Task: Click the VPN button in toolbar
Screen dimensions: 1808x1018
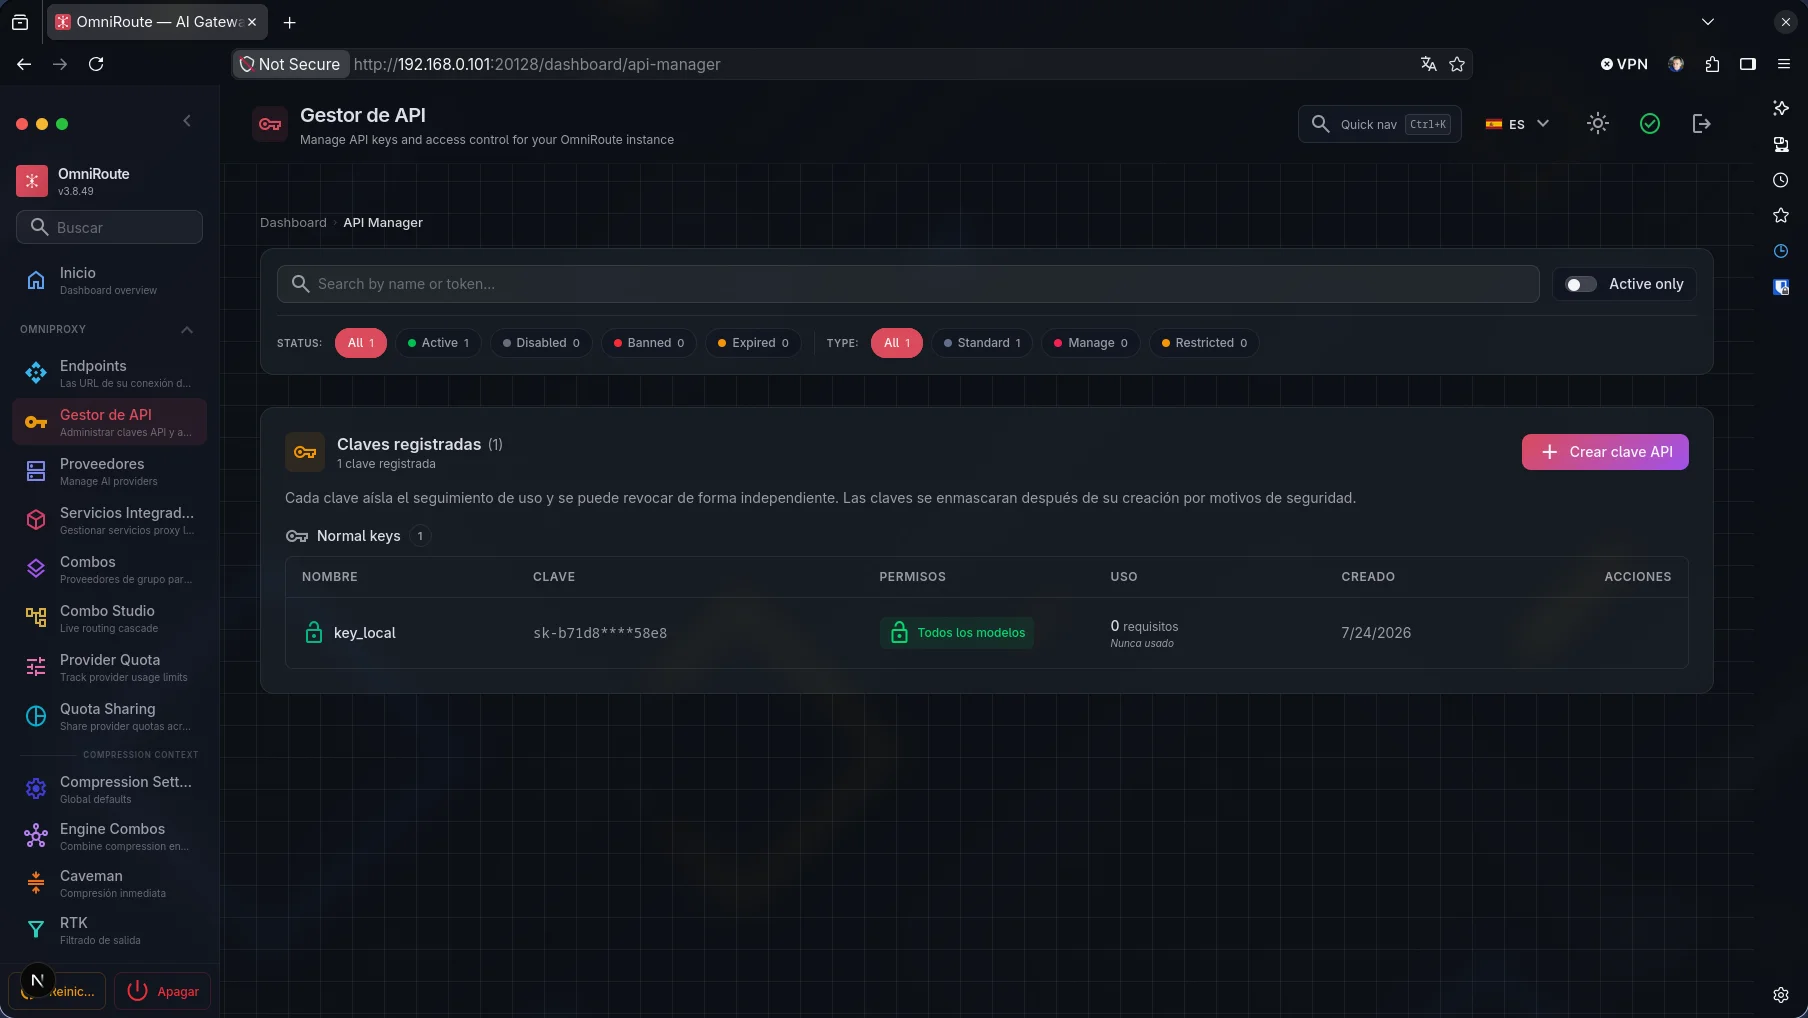Action: coord(1624,64)
